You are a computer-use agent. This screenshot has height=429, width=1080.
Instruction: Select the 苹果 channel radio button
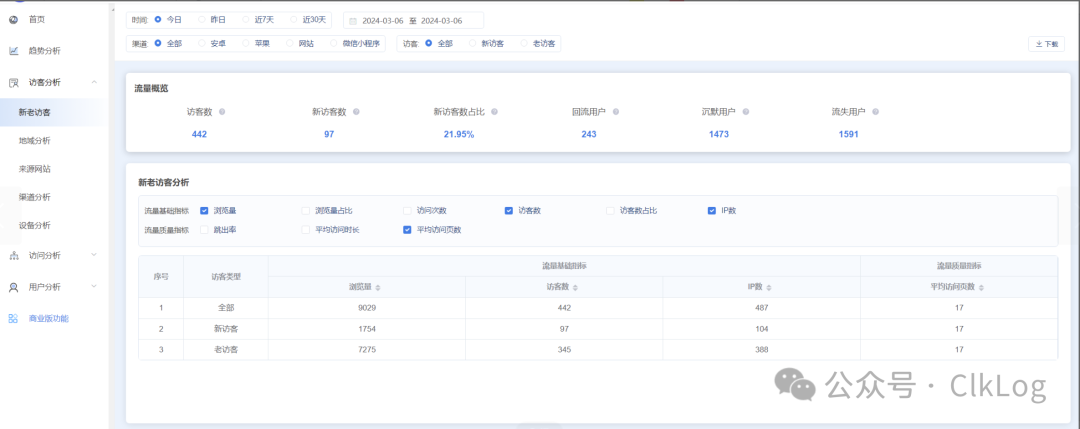tap(246, 43)
